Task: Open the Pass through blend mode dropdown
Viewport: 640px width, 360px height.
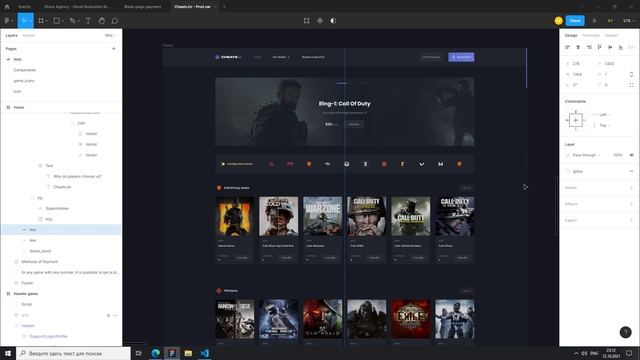Action: click(586, 155)
